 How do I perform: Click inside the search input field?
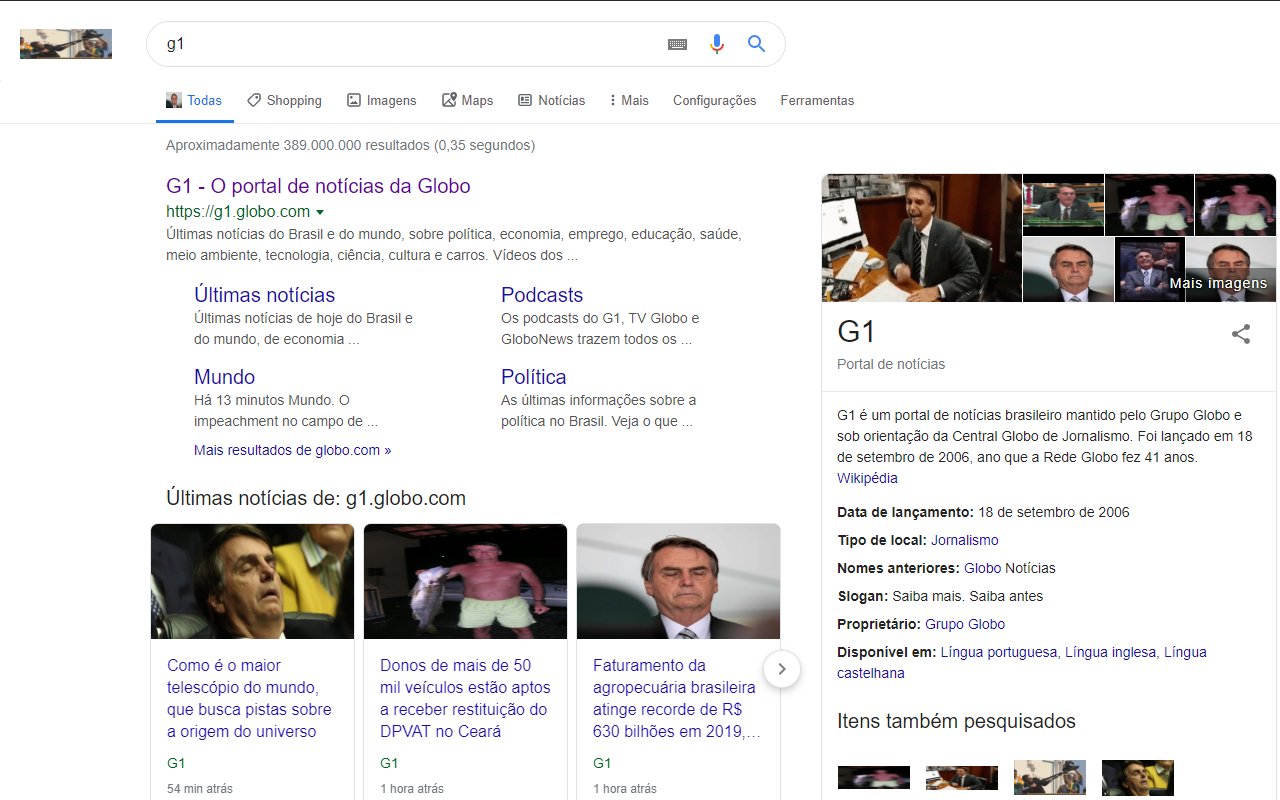(400, 43)
